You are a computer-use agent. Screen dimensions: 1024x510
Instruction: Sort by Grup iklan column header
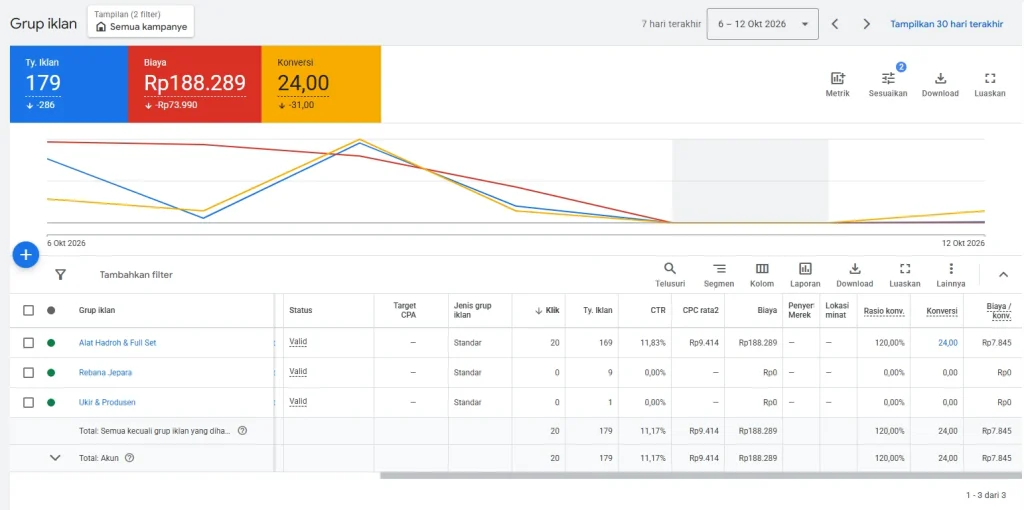[x=97, y=310]
